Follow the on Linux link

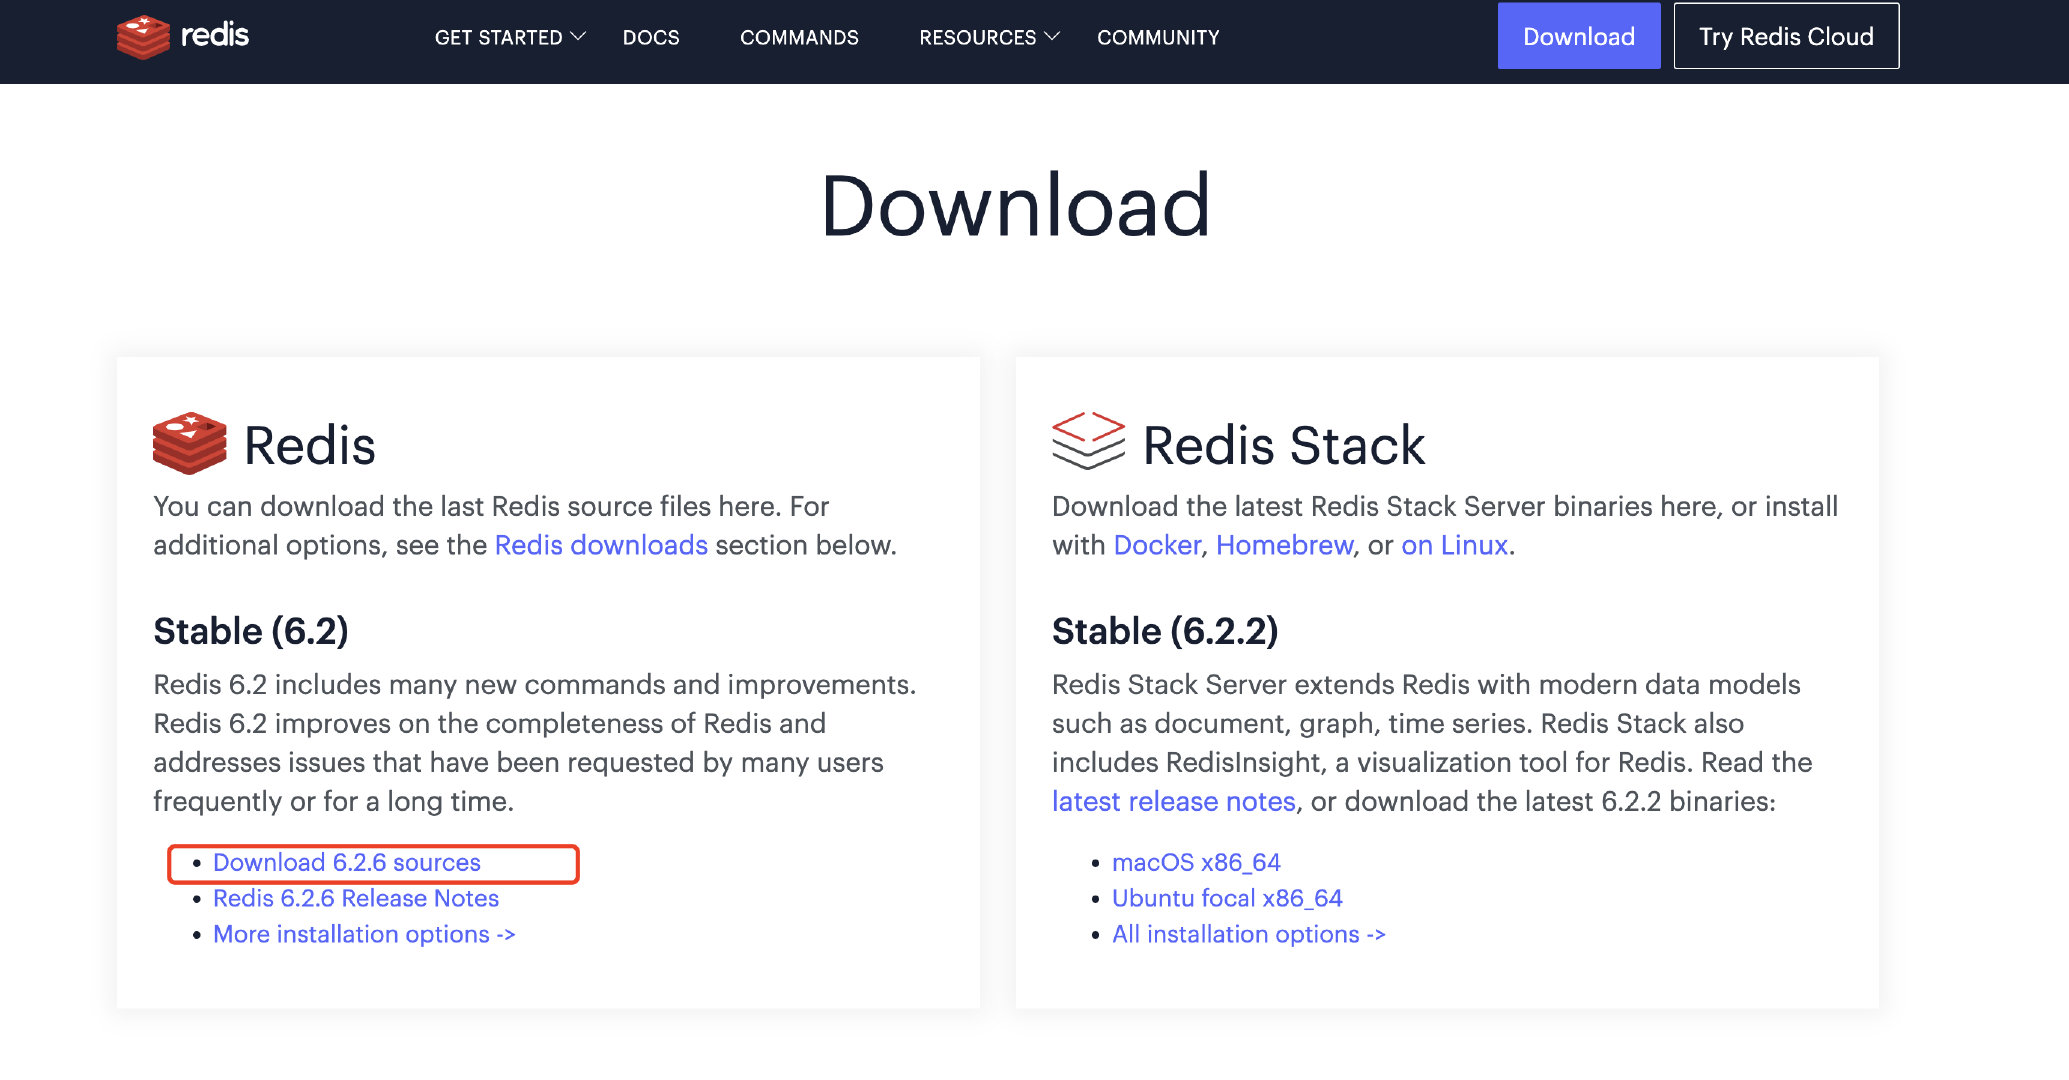1454,545
